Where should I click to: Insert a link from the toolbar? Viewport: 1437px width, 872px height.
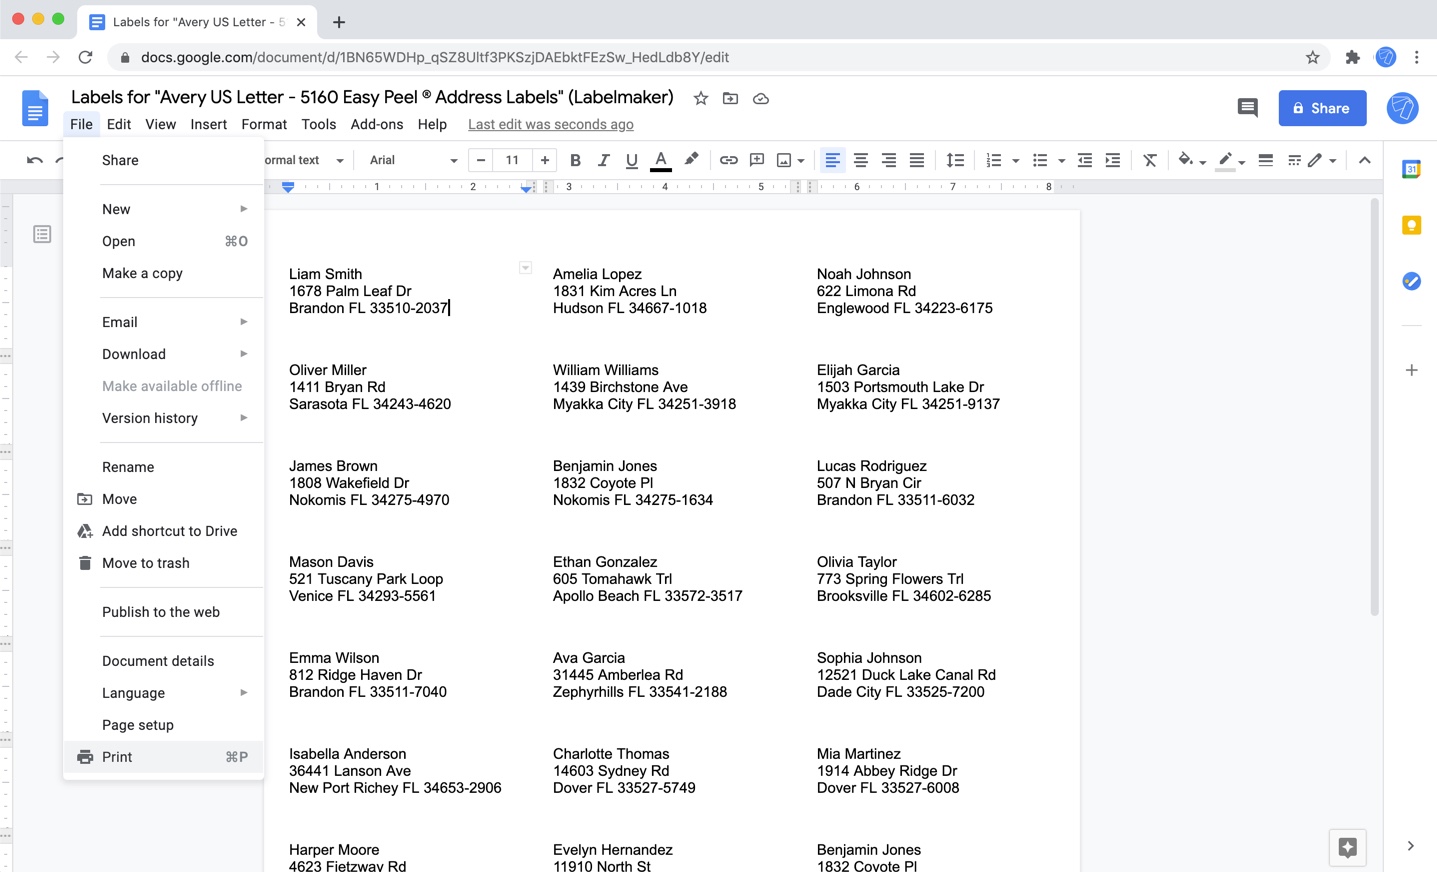click(728, 160)
